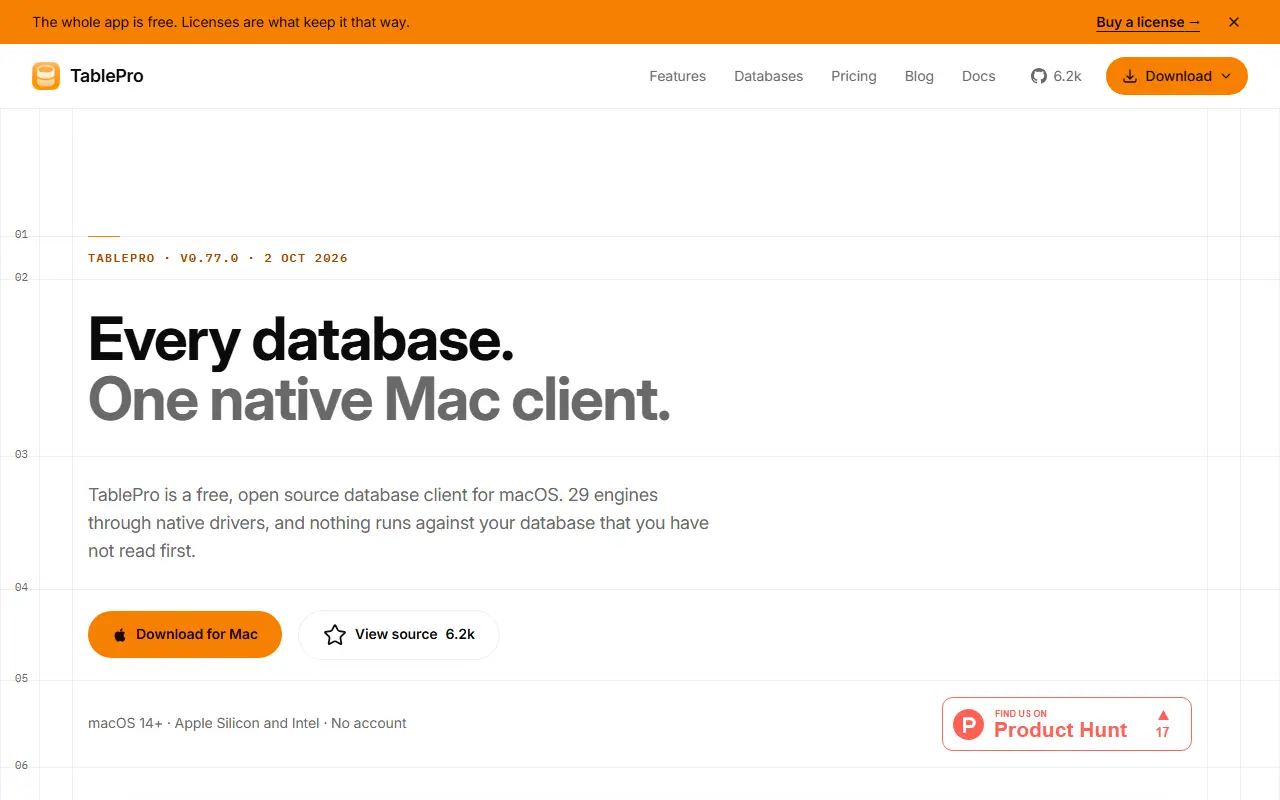Expand the Download dropdown chevron
Image resolution: width=1280 pixels, height=800 pixels.
[x=1226, y=76]
